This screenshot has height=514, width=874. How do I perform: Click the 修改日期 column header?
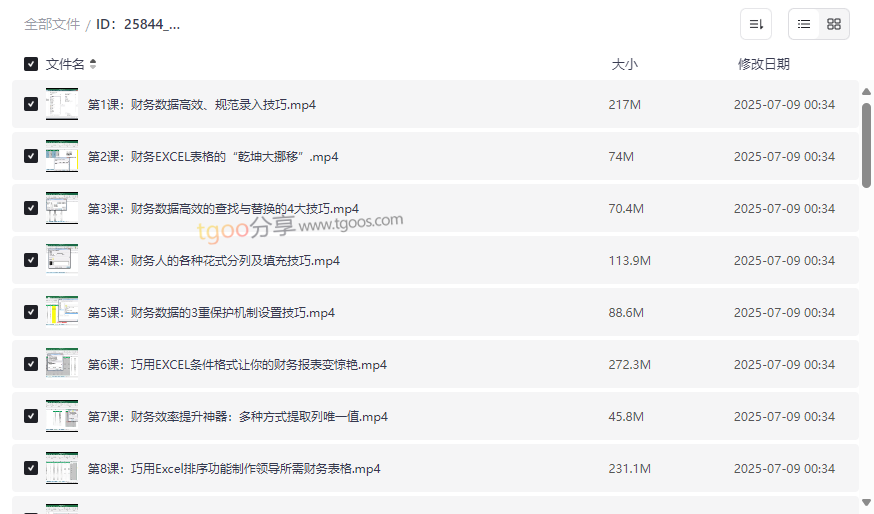[763, 64]
